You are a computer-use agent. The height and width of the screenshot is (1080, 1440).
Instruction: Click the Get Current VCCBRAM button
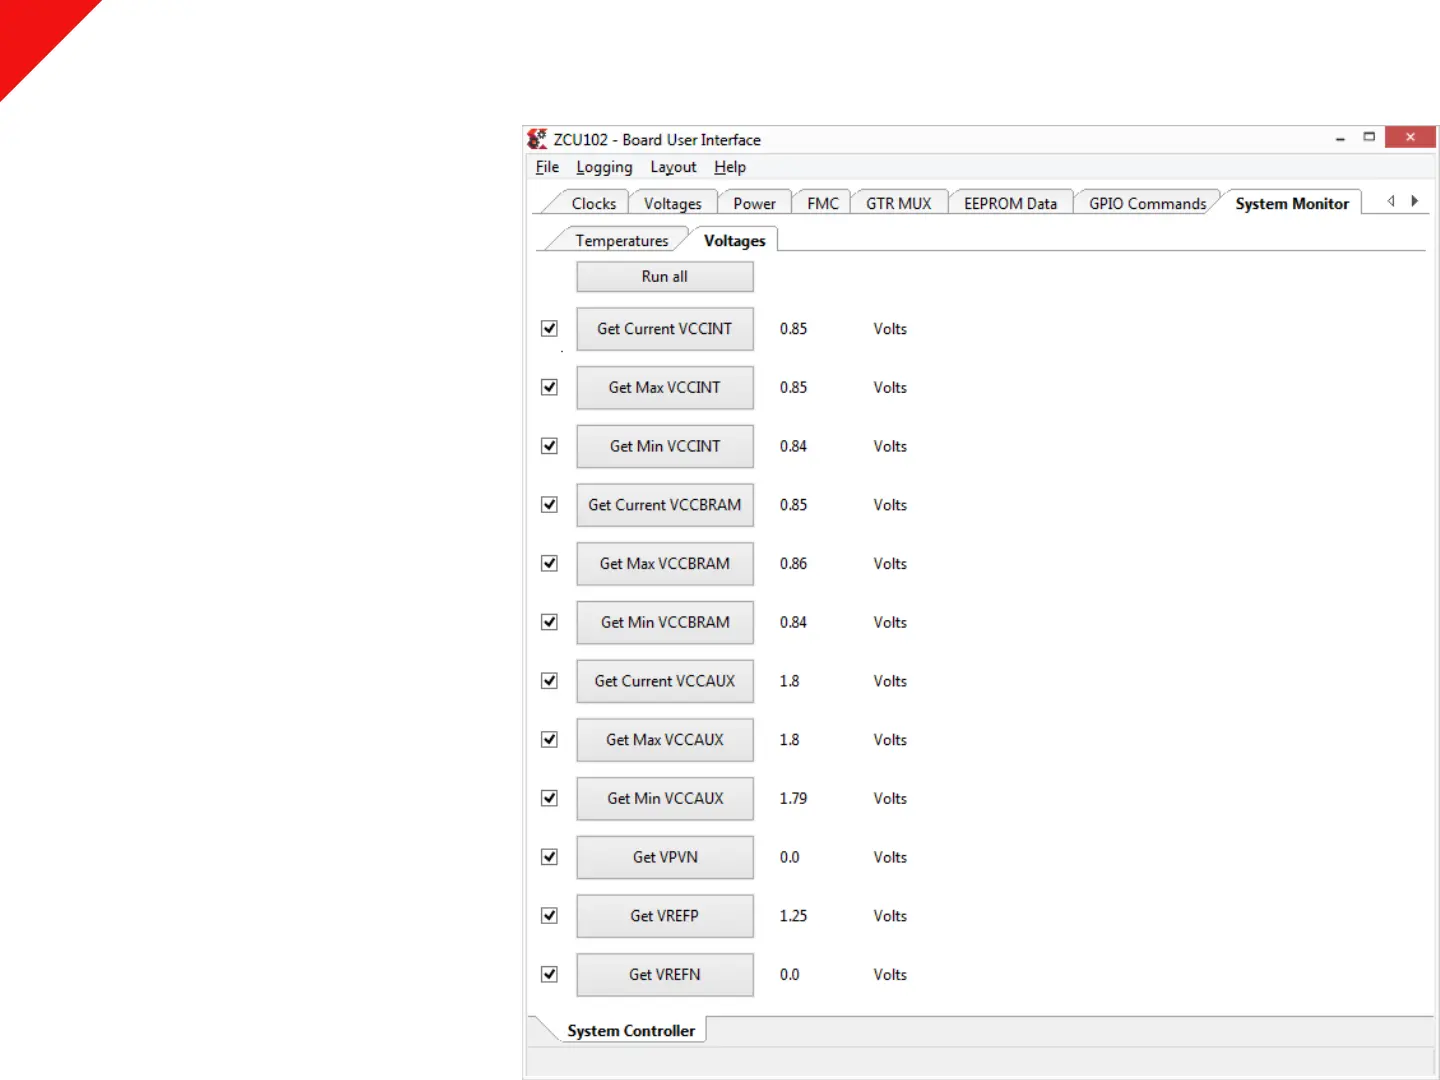tap(664, 504)
